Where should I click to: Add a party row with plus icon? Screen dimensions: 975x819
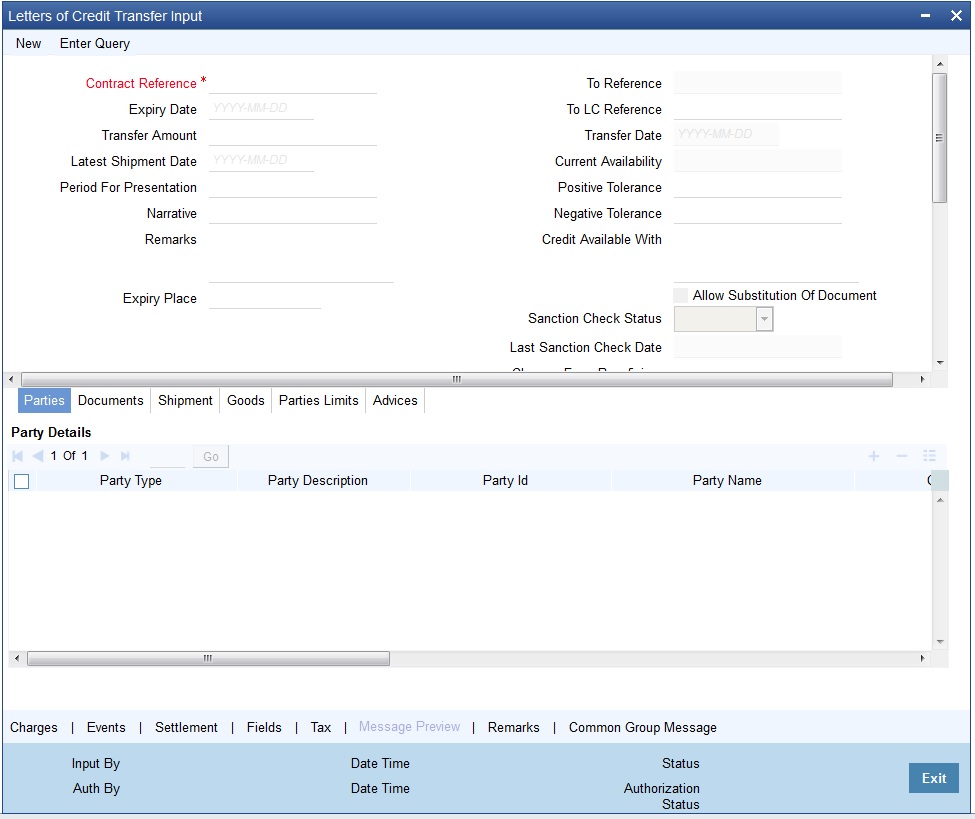[874, 456]
